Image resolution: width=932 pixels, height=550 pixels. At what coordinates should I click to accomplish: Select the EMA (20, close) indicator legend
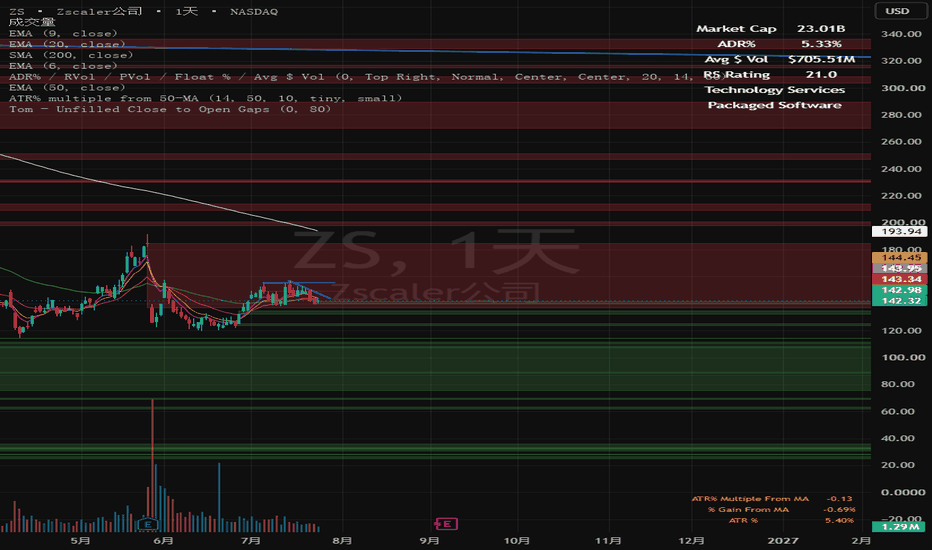67,44
